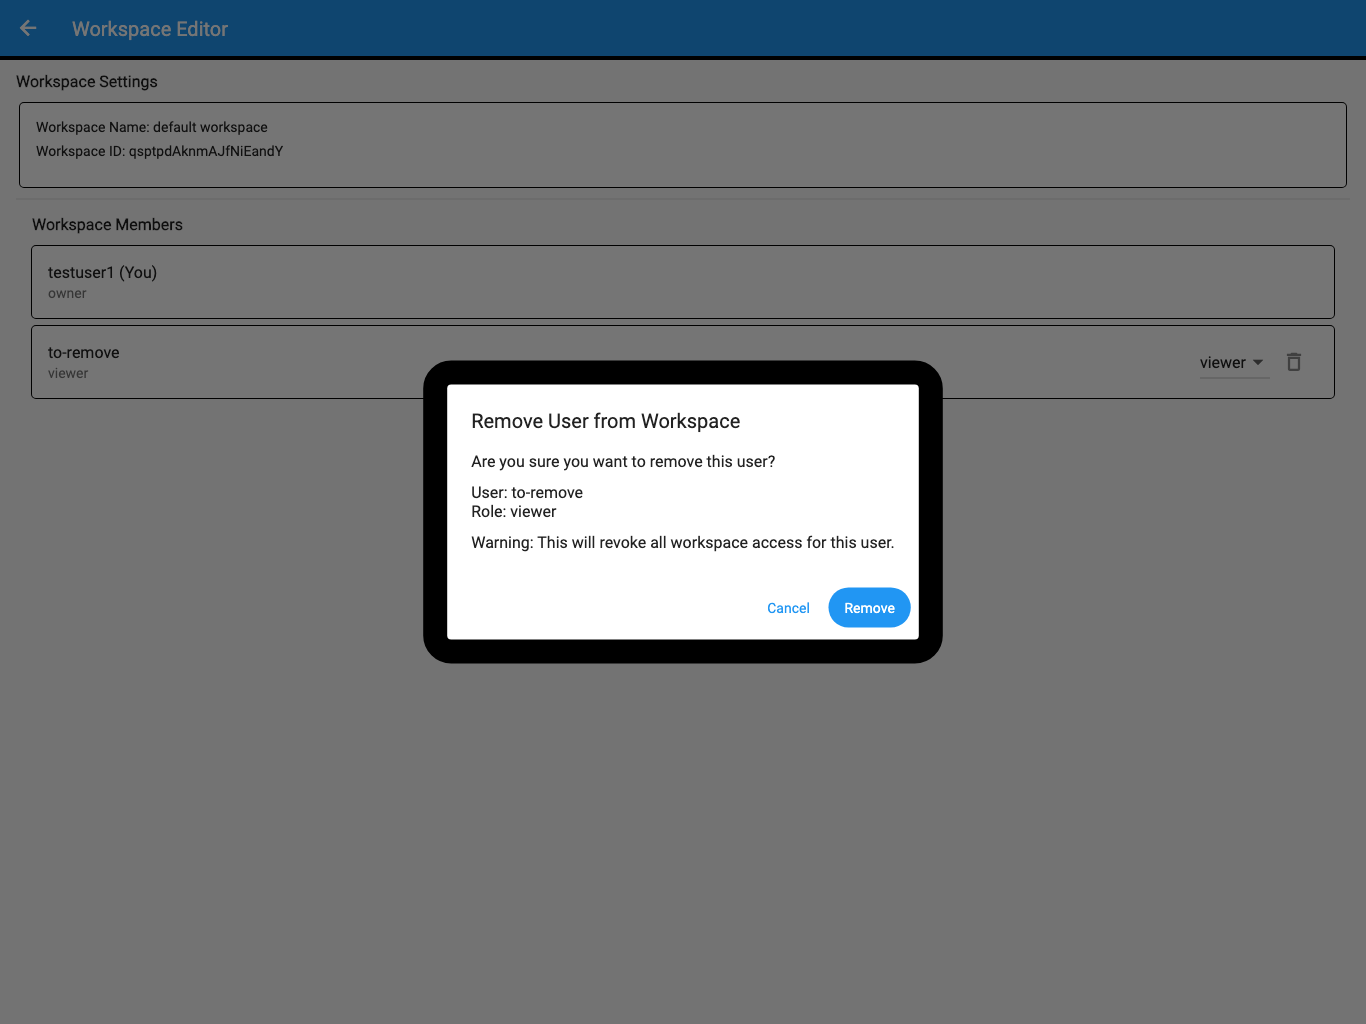This screenshot has width=1366, height=1024.
Task: Cancel the remove user dialog
Action: (788, 608)
